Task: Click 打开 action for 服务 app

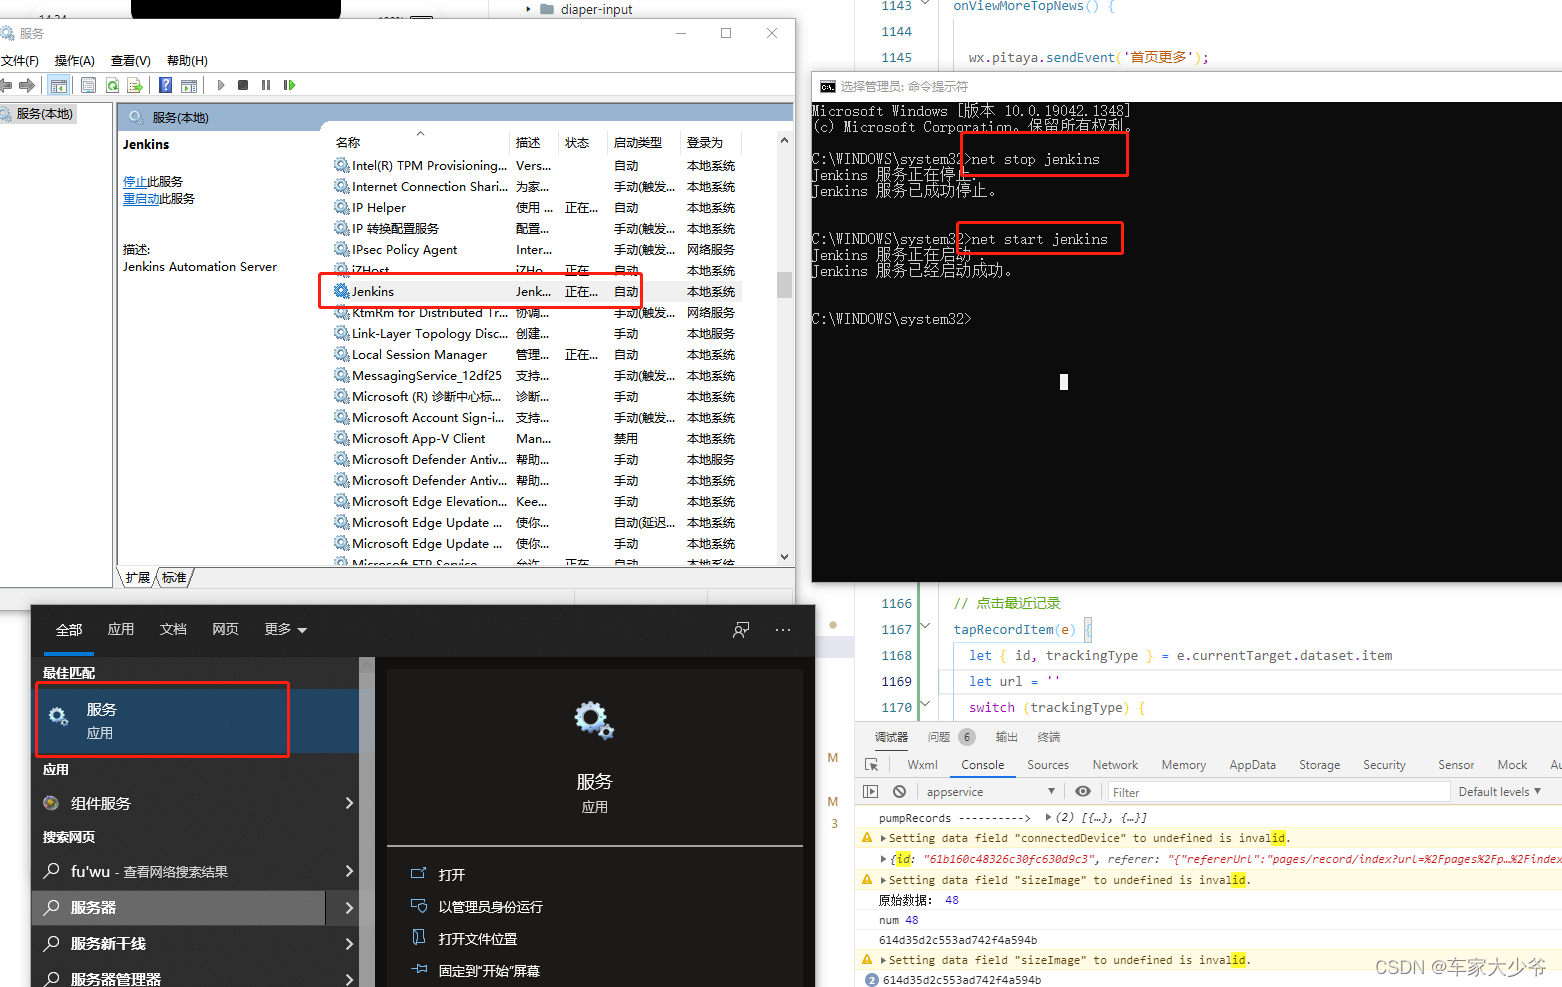Action: click(x=451, y=875)
